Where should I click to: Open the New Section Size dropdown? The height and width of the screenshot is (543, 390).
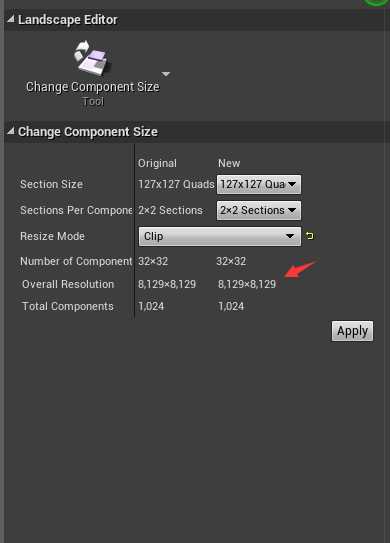259,184
